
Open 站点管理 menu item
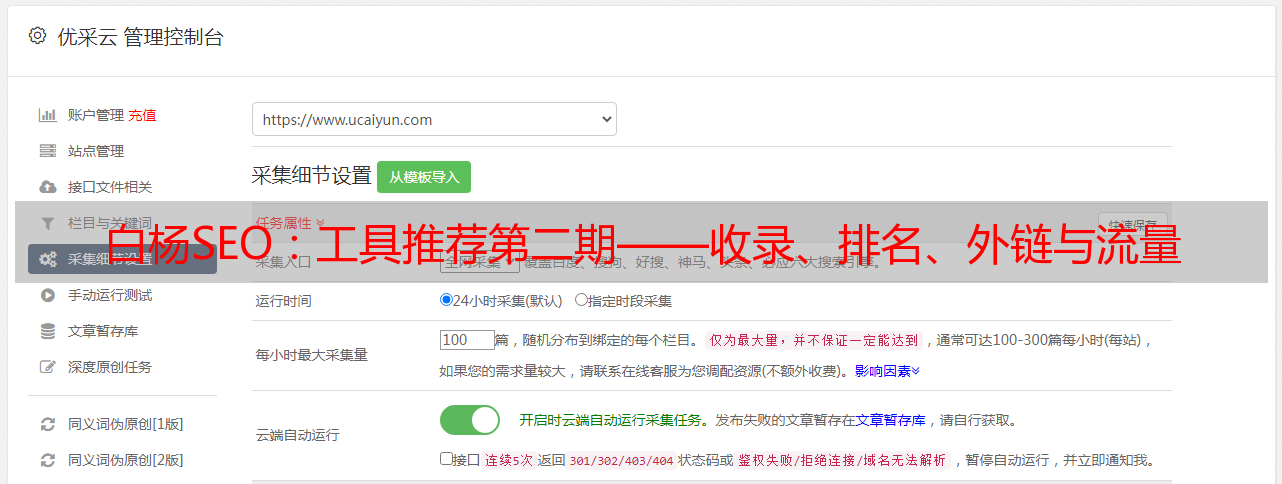click(96, 151)
